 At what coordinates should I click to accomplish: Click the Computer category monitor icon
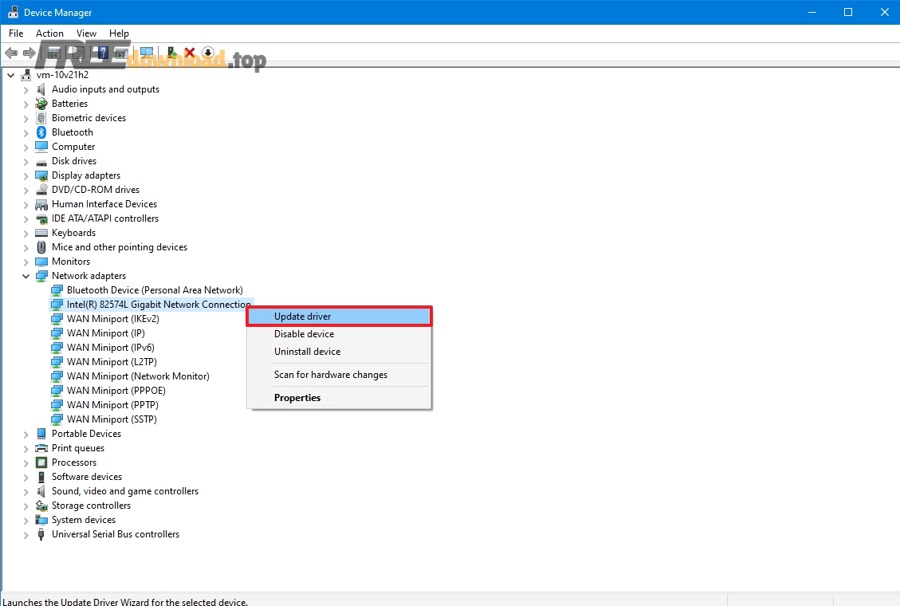point(41,146)
